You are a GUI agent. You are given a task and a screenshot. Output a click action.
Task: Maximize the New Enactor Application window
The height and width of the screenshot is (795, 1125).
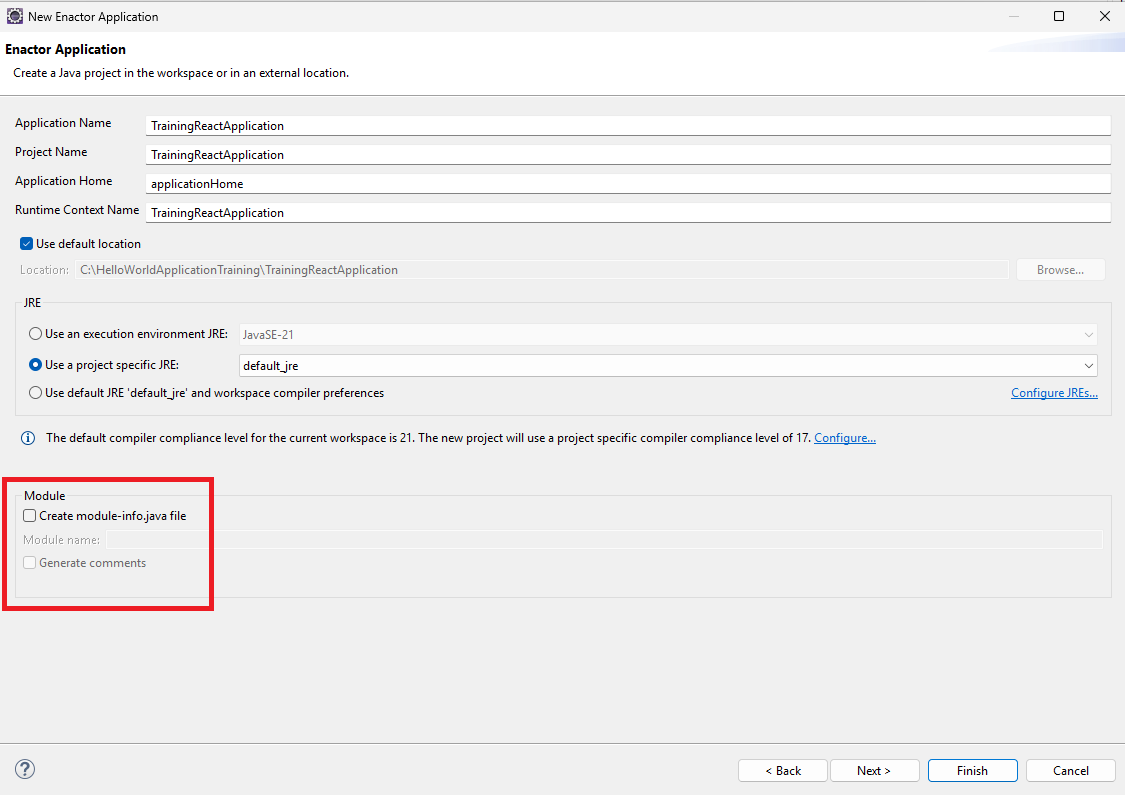(1059, 16)
